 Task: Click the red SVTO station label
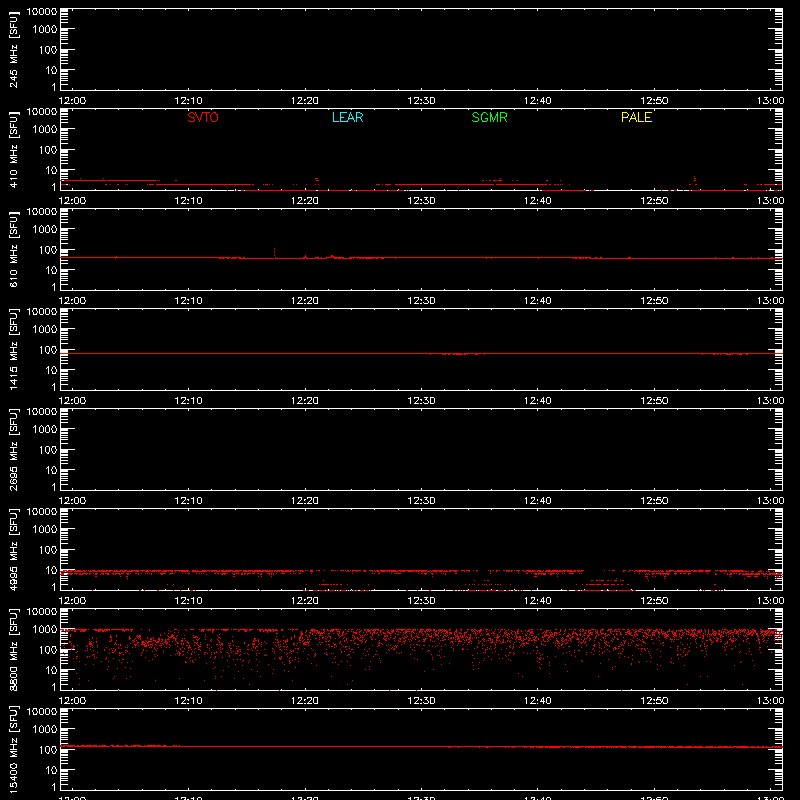click(203, 117)
